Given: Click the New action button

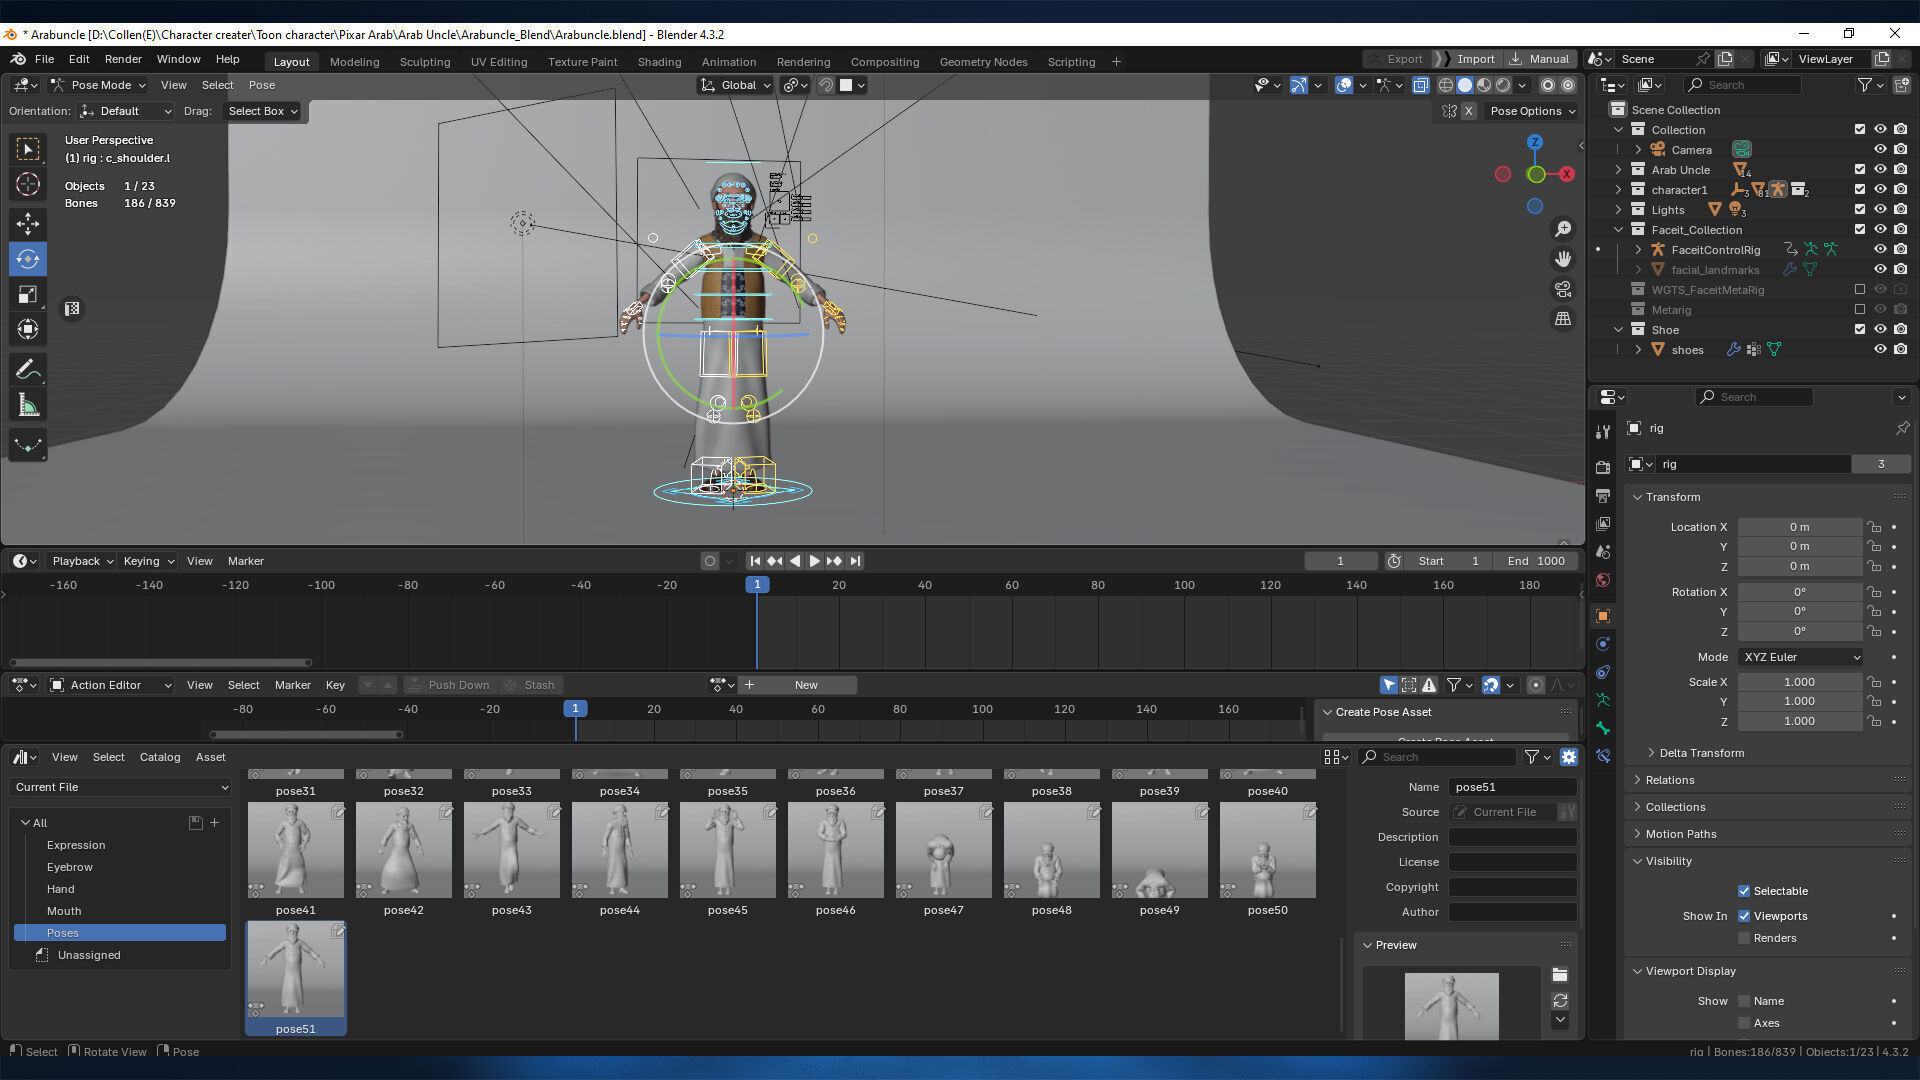Looking at the screenshot, I should coord(805,685).
